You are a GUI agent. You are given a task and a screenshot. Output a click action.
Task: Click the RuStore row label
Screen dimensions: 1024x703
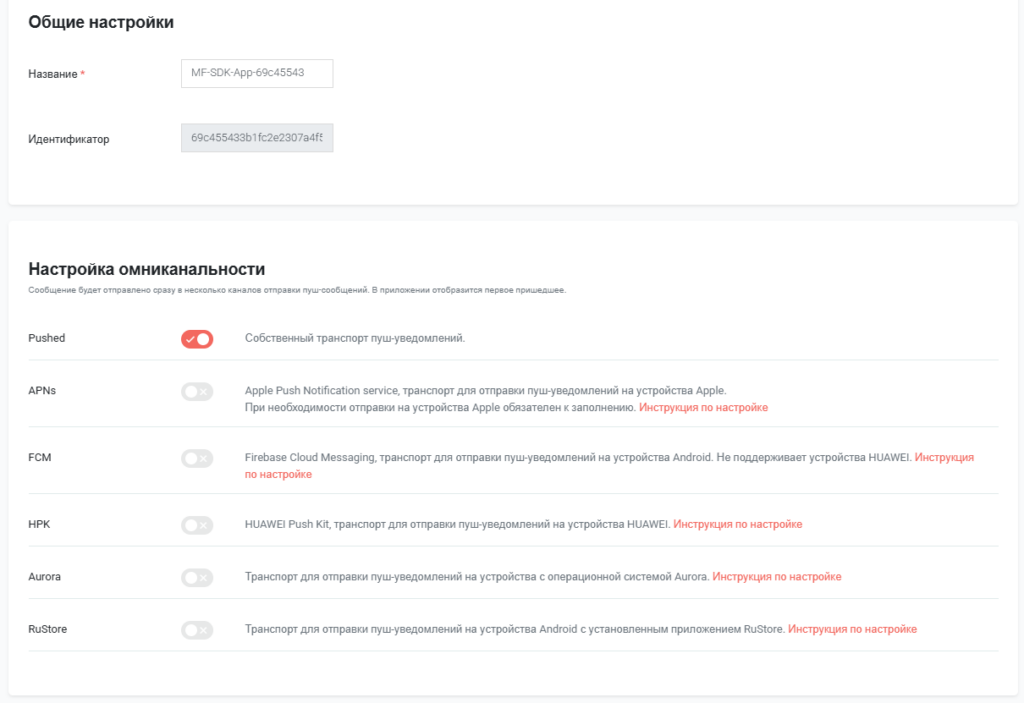(48, 629)
